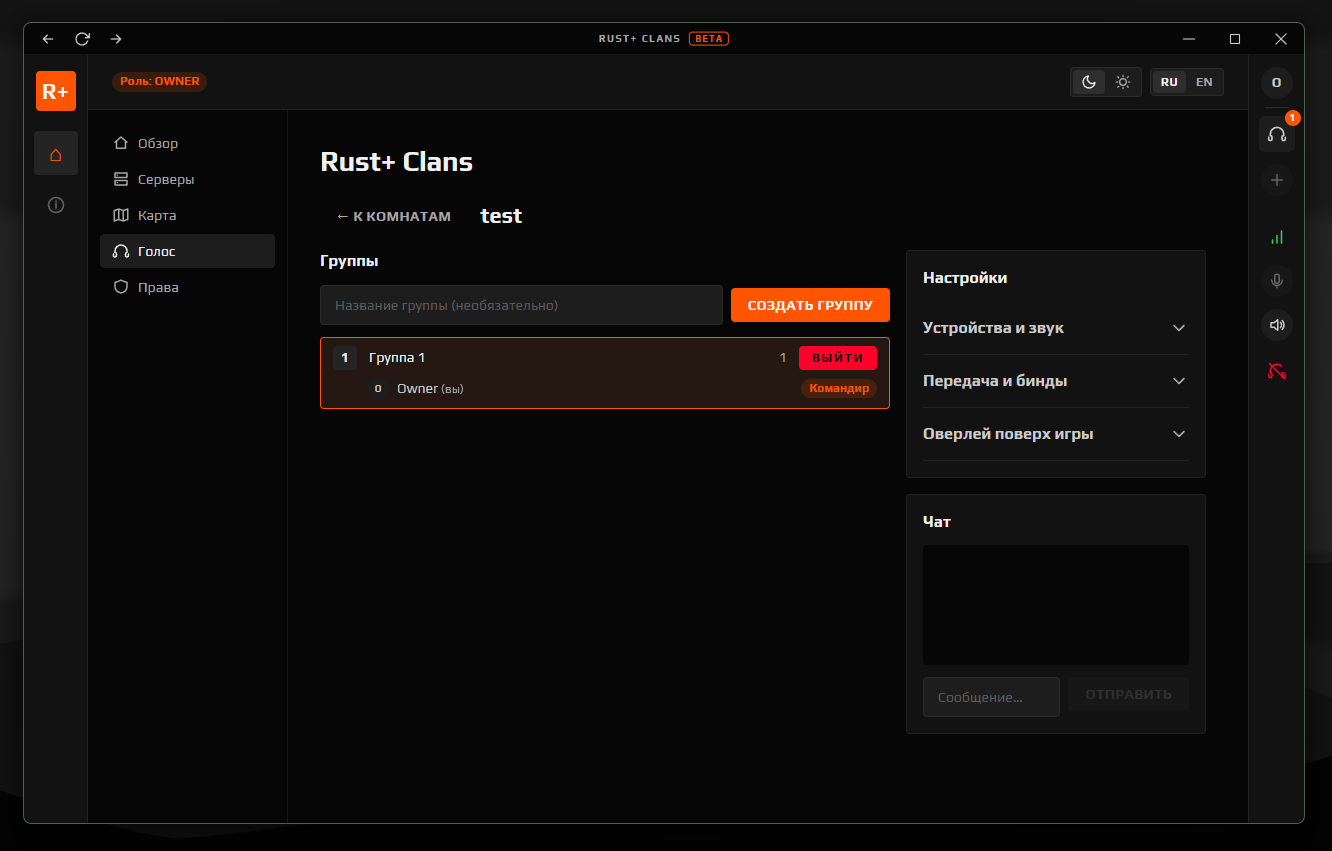
Task: Expand the Устройства и звук section
Action: pos(1055,328)
